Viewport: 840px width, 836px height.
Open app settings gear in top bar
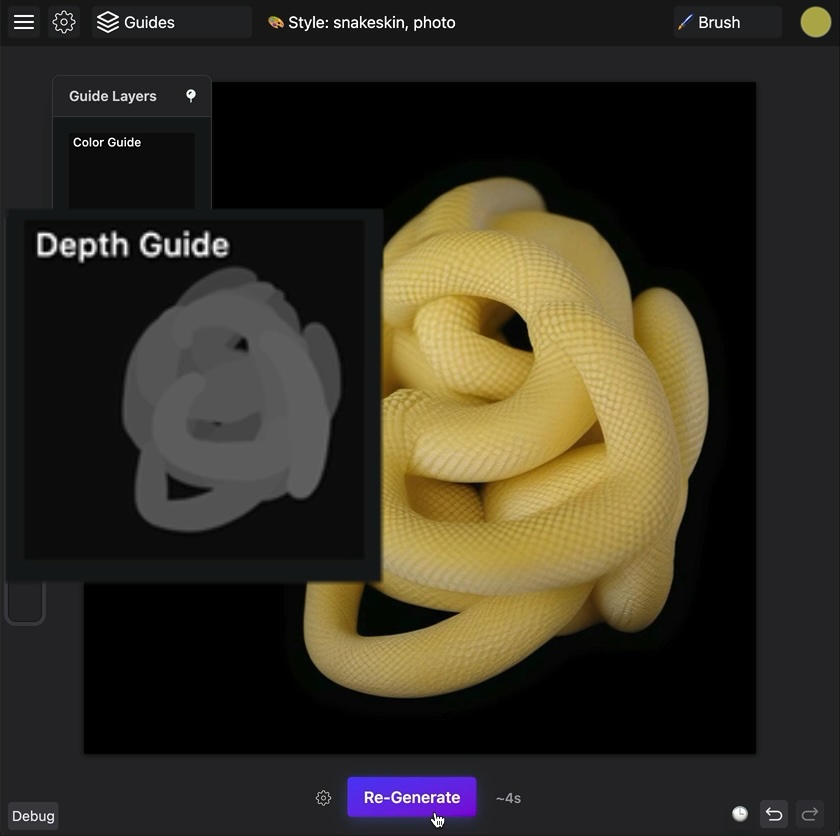coord(64,22)
